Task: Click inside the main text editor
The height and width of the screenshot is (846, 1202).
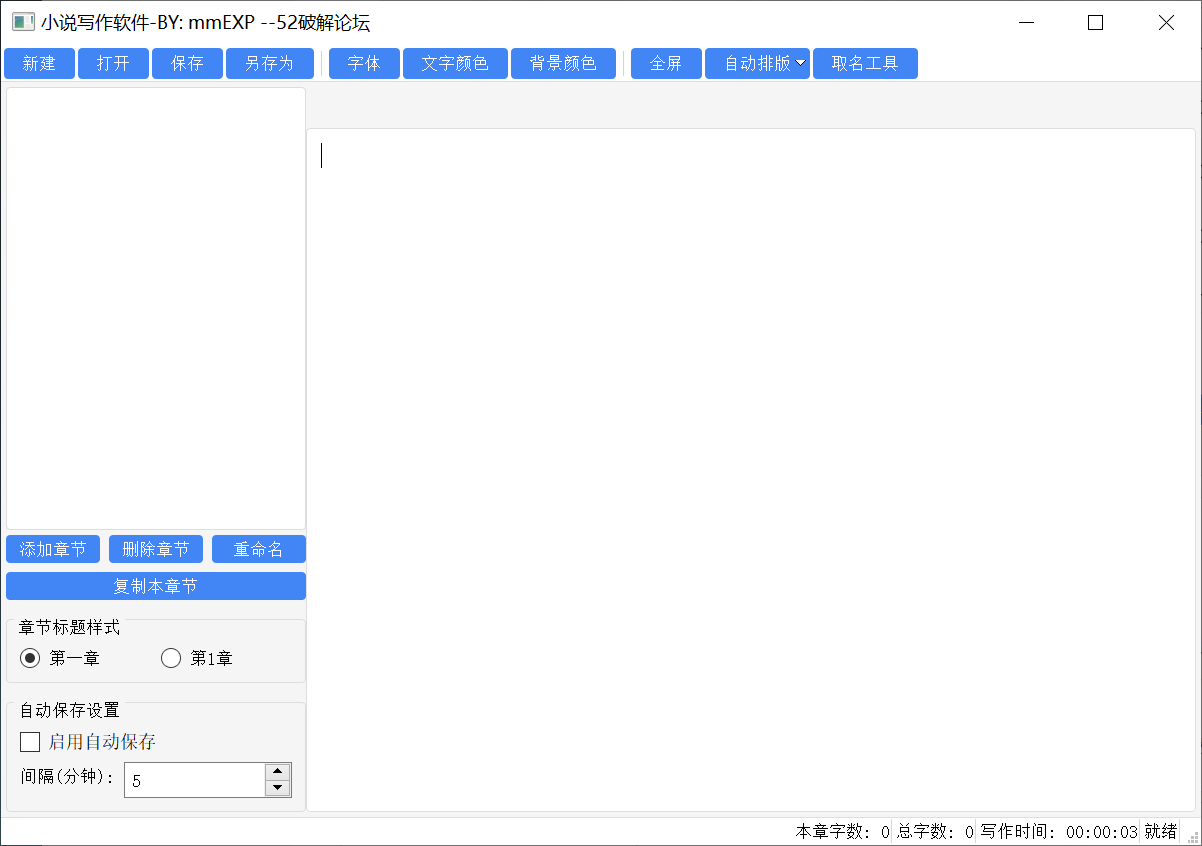Action: [750, 470]
